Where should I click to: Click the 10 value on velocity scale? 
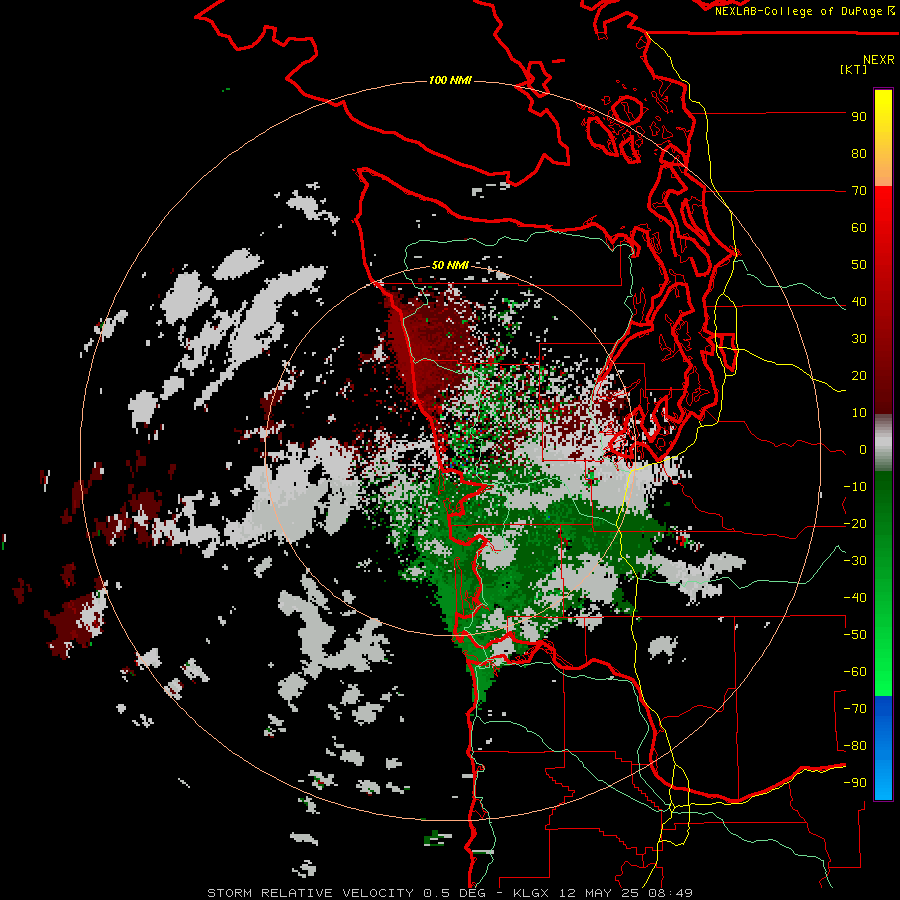(x=859, y=413)
